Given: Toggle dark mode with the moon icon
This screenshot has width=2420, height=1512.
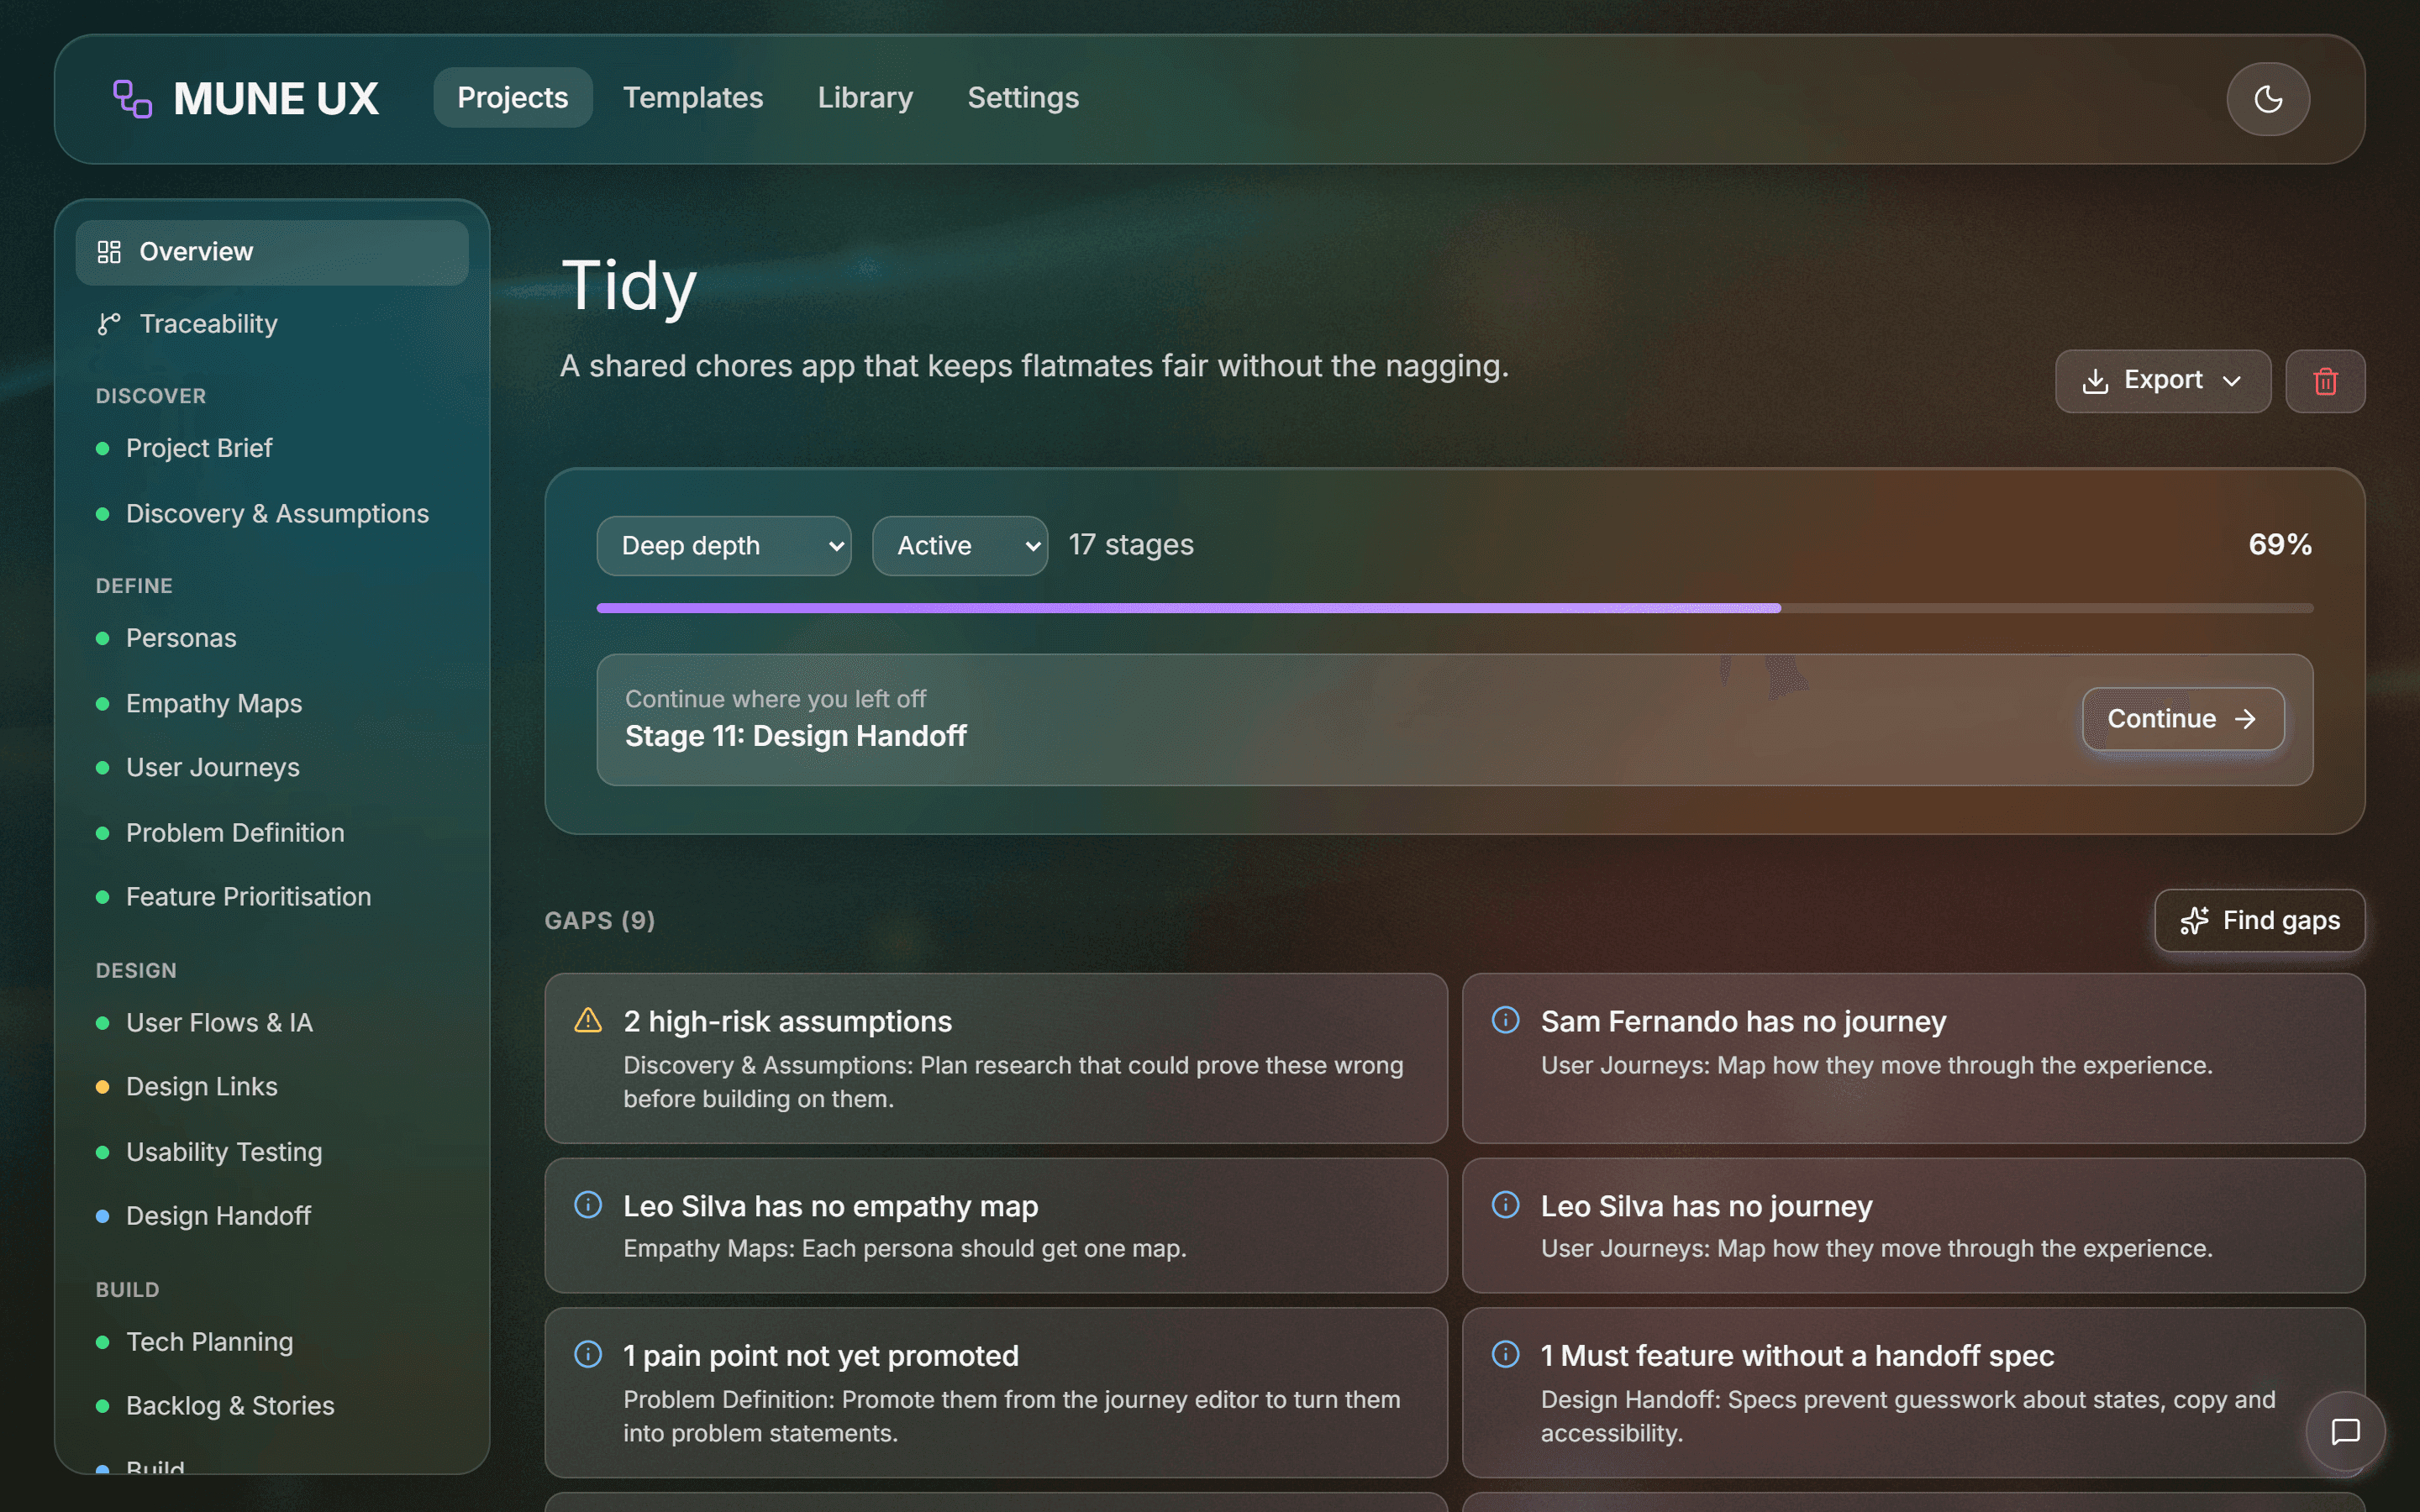Looking at the screenshot, I should click(x=2268, y=99).
